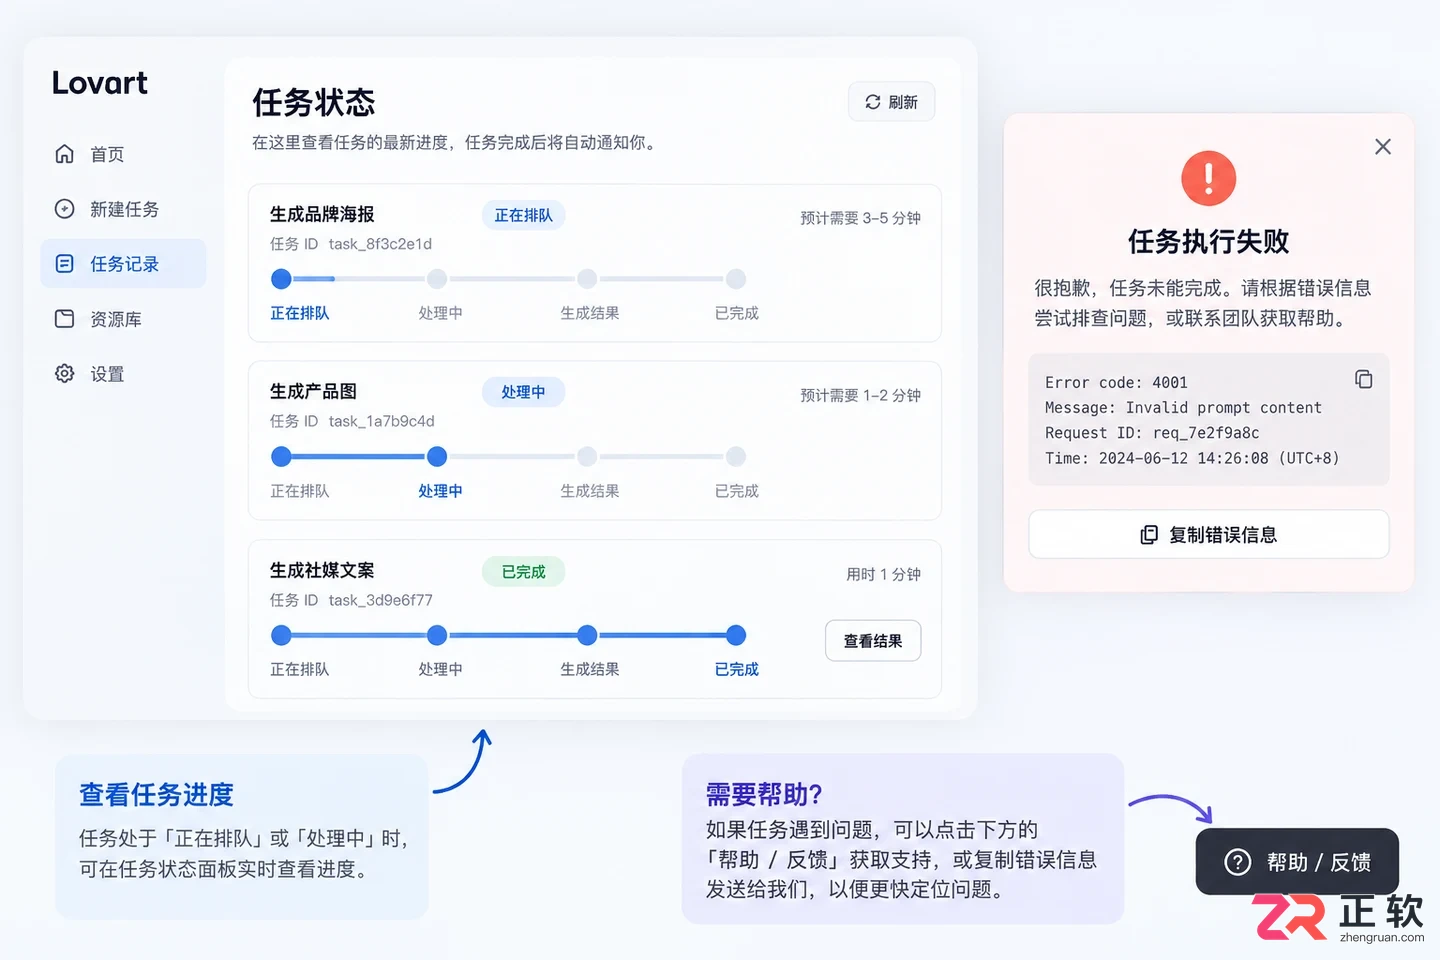Click the gear icon beside 设置

click(x=64, y=374)
